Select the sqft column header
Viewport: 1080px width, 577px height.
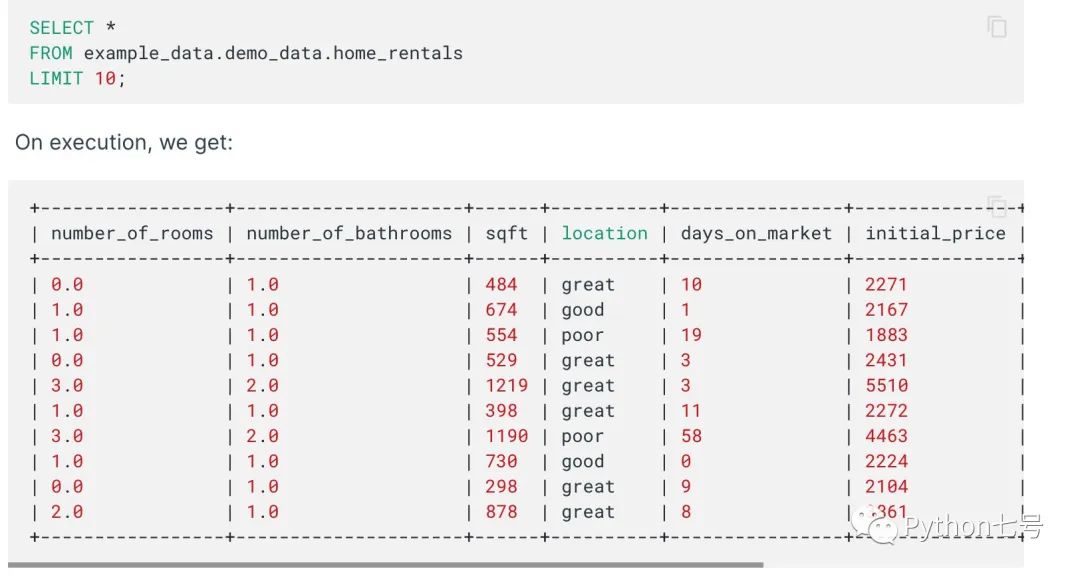506,233
